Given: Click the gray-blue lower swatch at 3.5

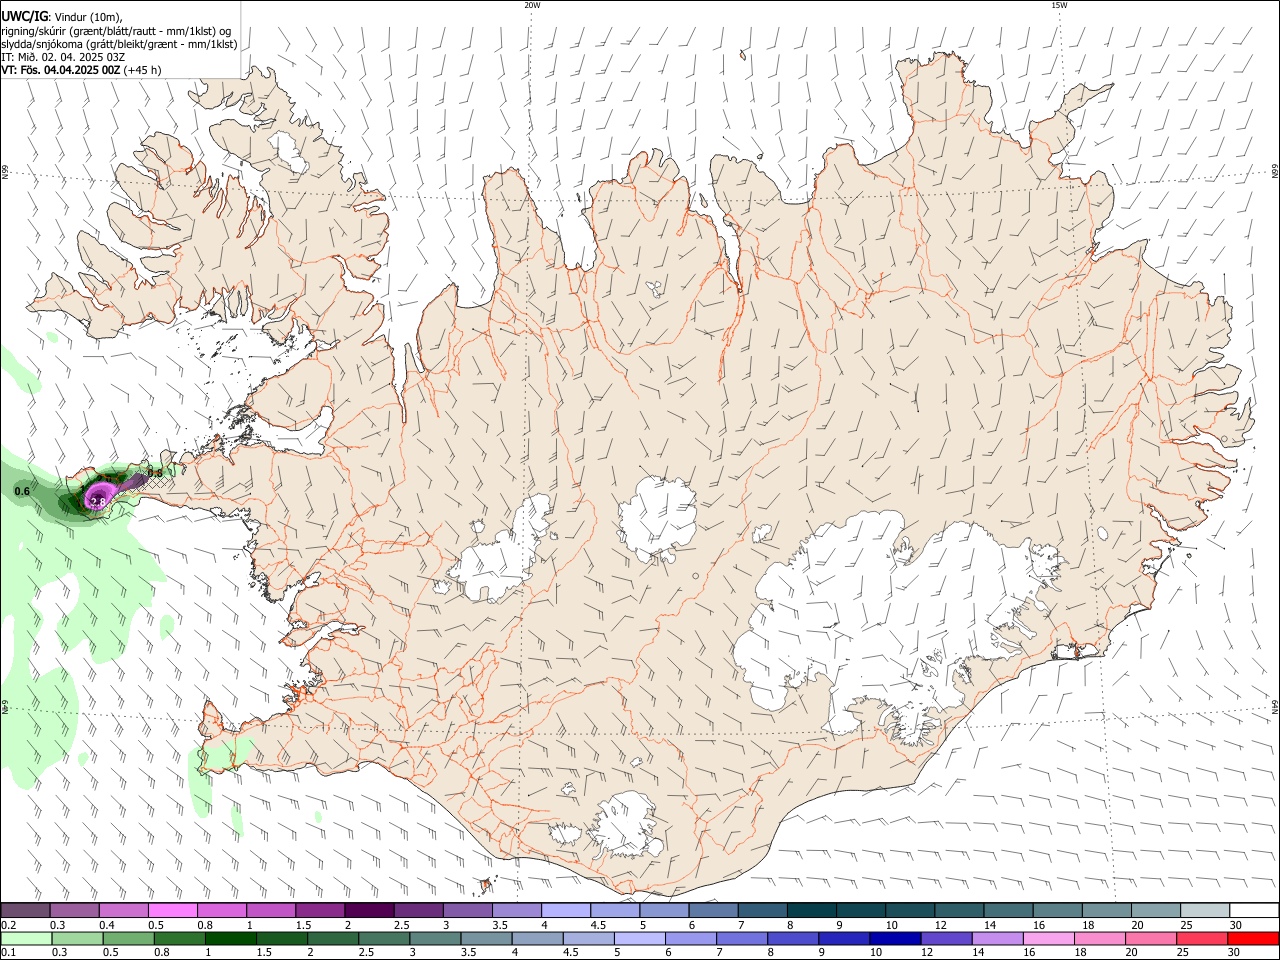Looking at the screenshot, I should 486,938.
